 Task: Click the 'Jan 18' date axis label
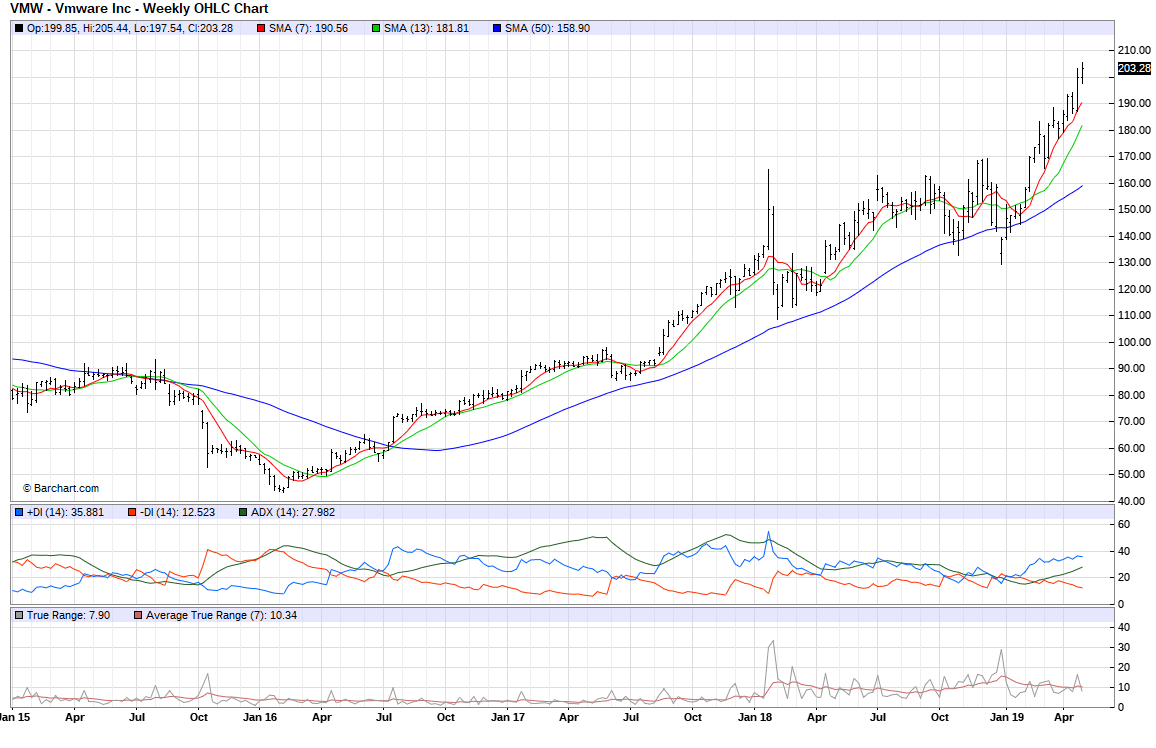click(755, 717)
